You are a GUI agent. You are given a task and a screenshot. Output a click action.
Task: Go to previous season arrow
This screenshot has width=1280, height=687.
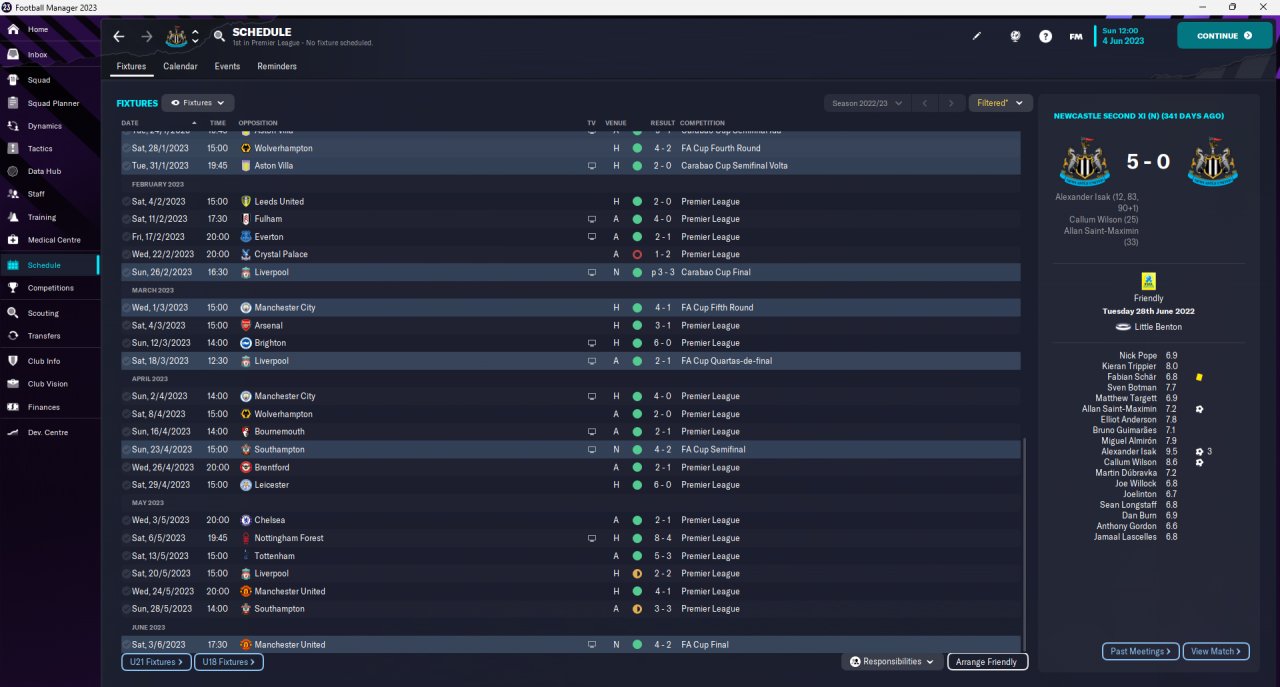click(925, 103)
